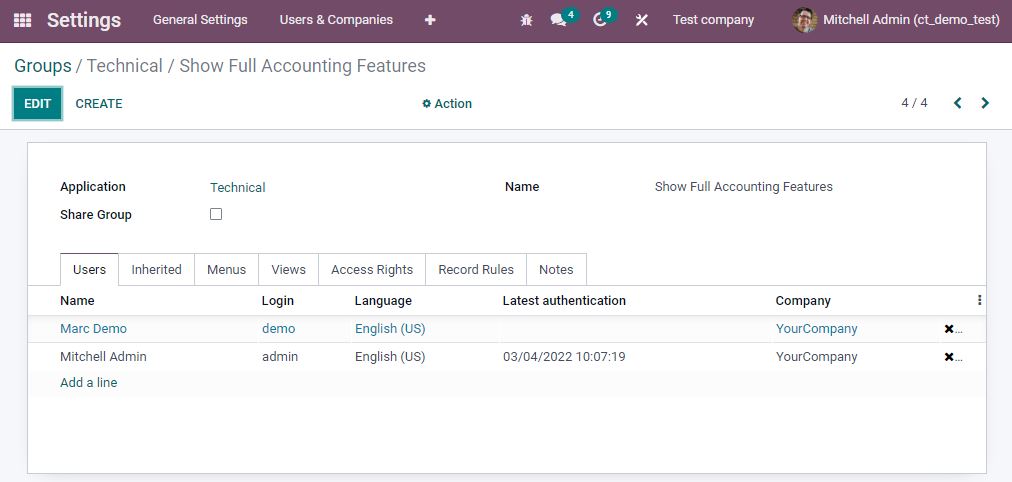Open the apps grid menu icon
Viewport: 1012px width, 482px height.
click(22, 20)
